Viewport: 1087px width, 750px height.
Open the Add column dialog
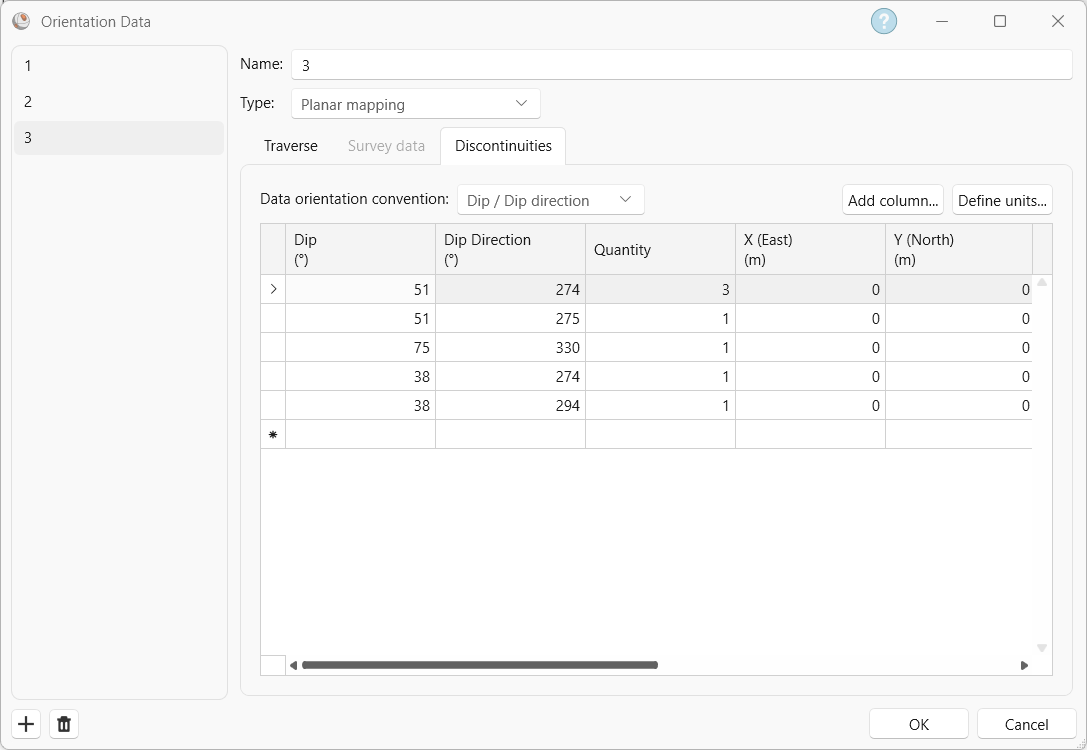[892, 199]
